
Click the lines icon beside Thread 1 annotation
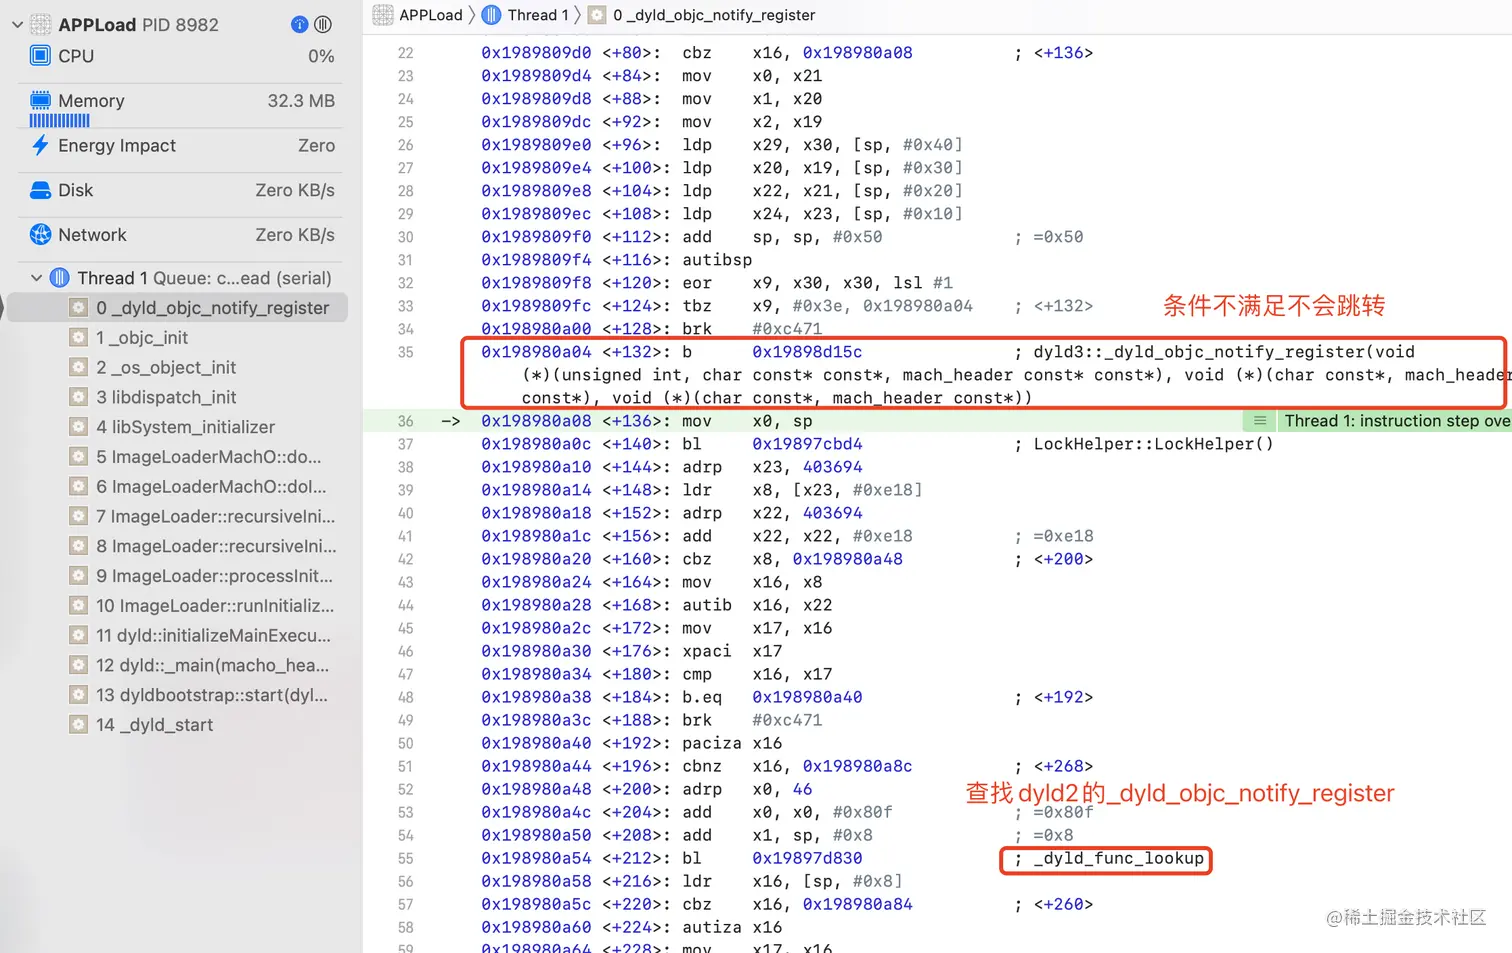click(x=1260, y=421)
